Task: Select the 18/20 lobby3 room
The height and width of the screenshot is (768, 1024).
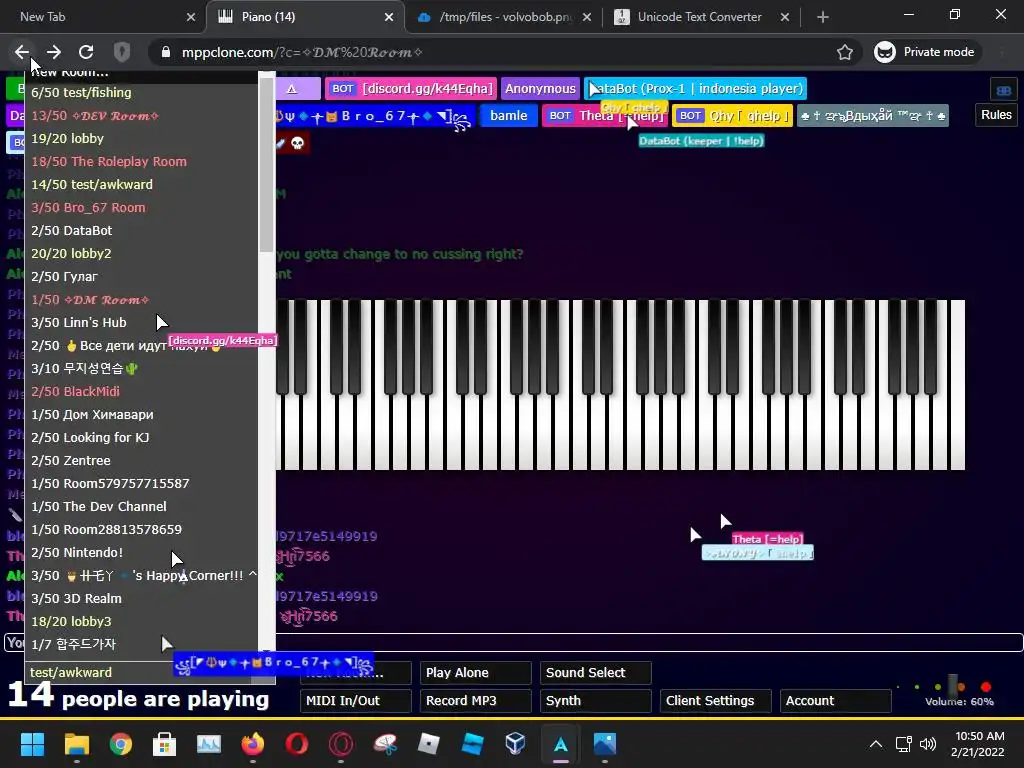Action: point(142,621)
